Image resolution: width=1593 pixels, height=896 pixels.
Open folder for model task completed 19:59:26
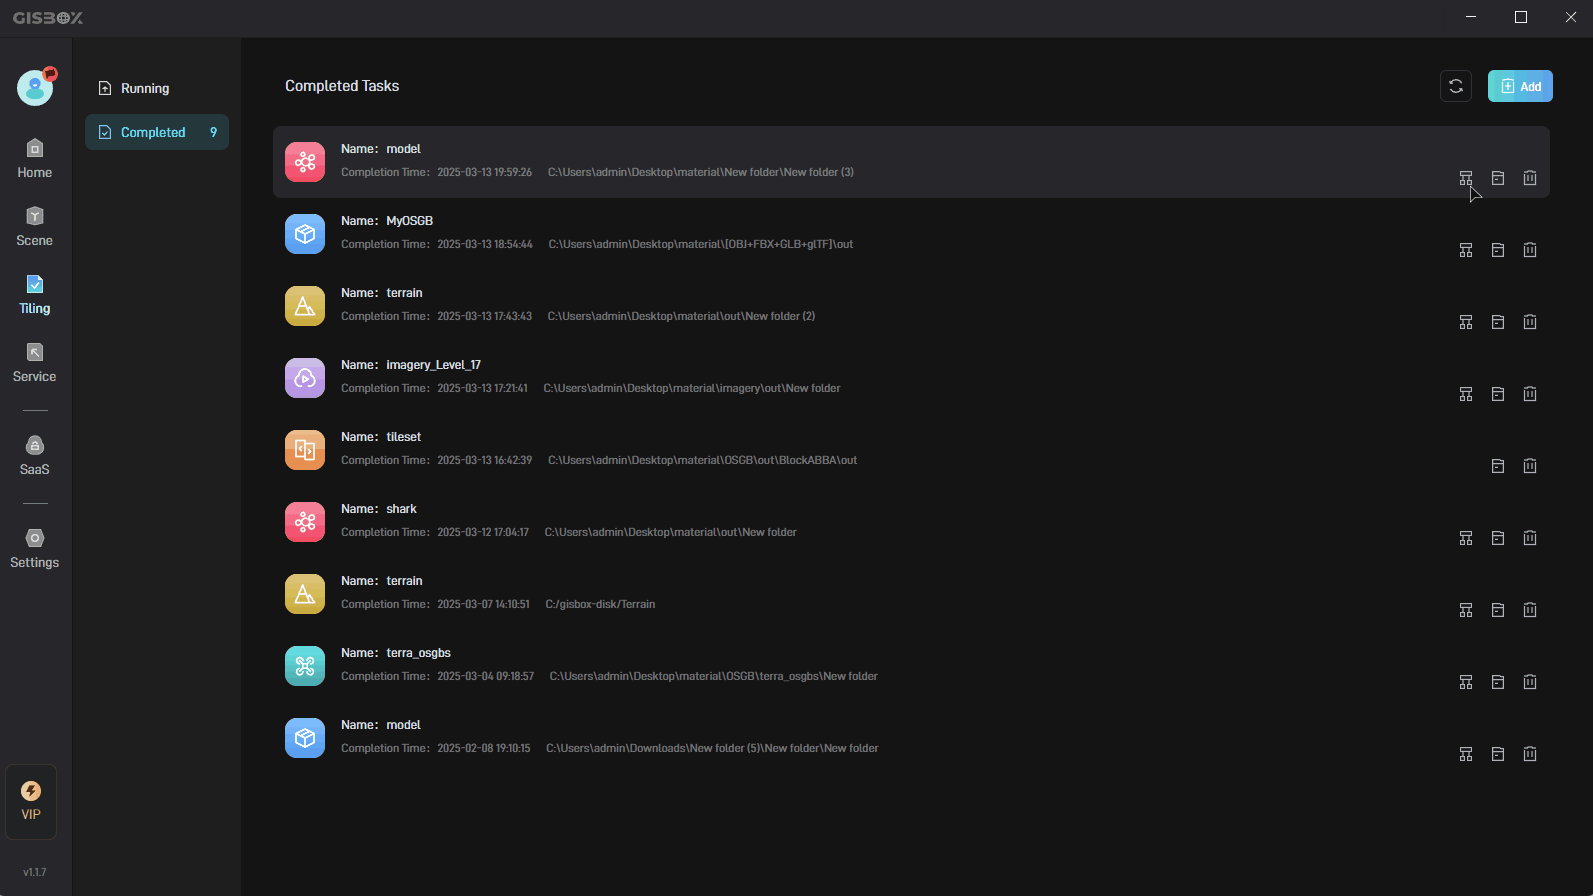pos(1498,178)
